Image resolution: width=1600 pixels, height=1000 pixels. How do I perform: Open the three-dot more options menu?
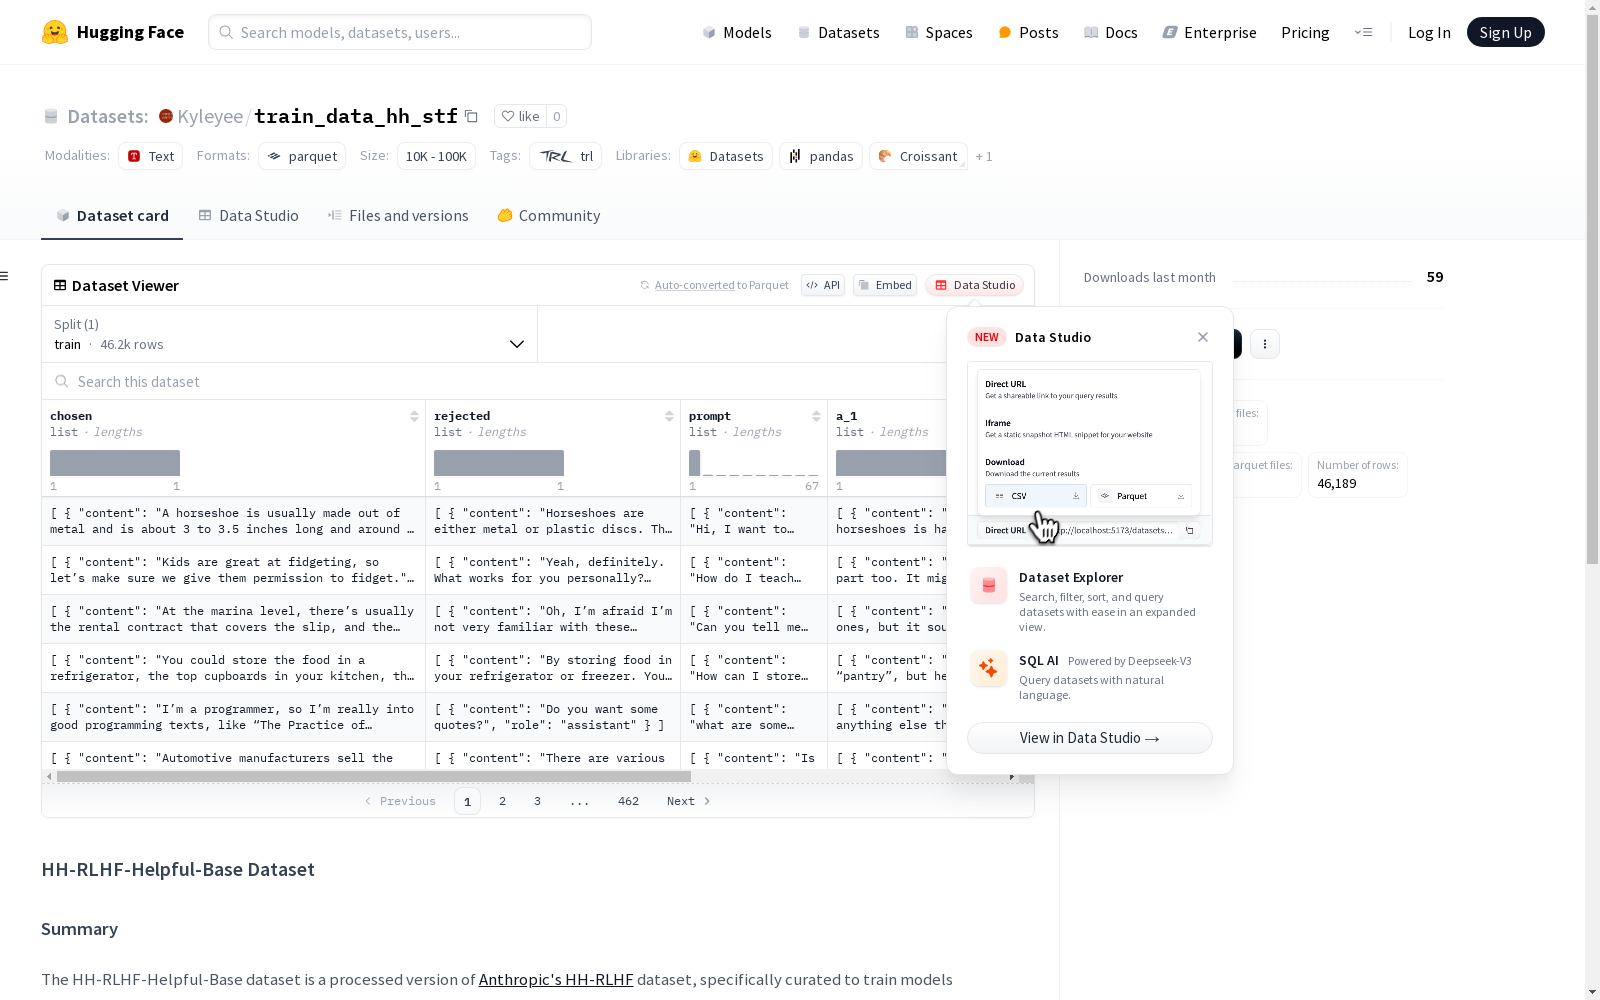tap(1265, 344)
